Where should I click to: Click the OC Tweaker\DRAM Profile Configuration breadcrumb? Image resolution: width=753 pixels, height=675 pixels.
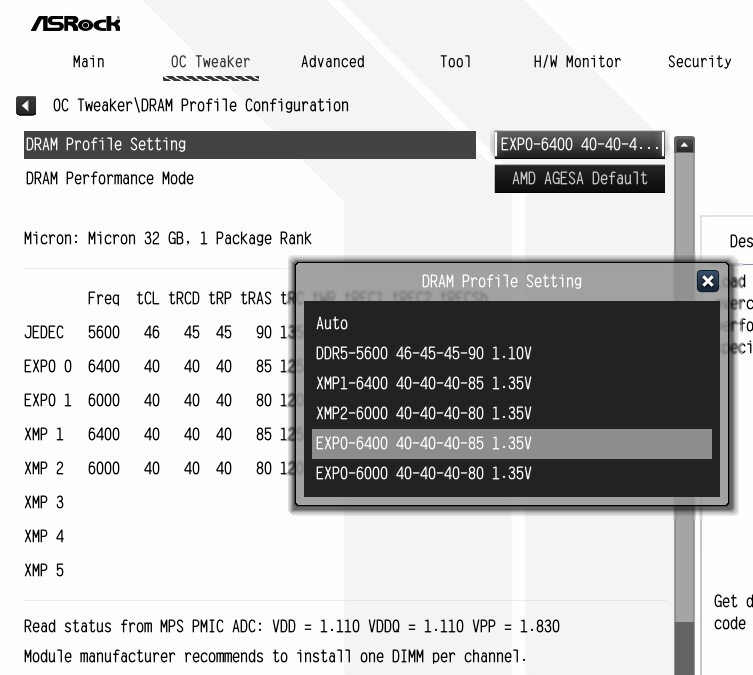pos(201,106)
